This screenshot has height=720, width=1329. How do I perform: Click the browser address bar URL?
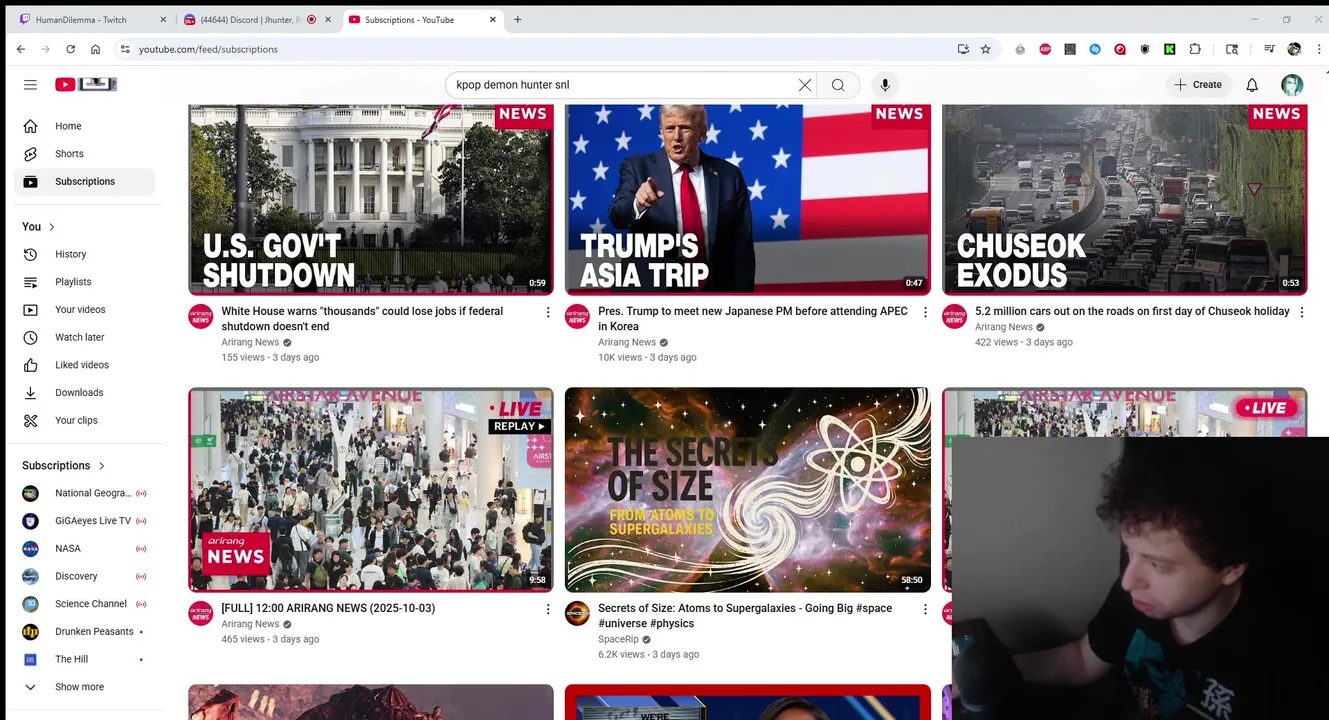tap(208, 49)
